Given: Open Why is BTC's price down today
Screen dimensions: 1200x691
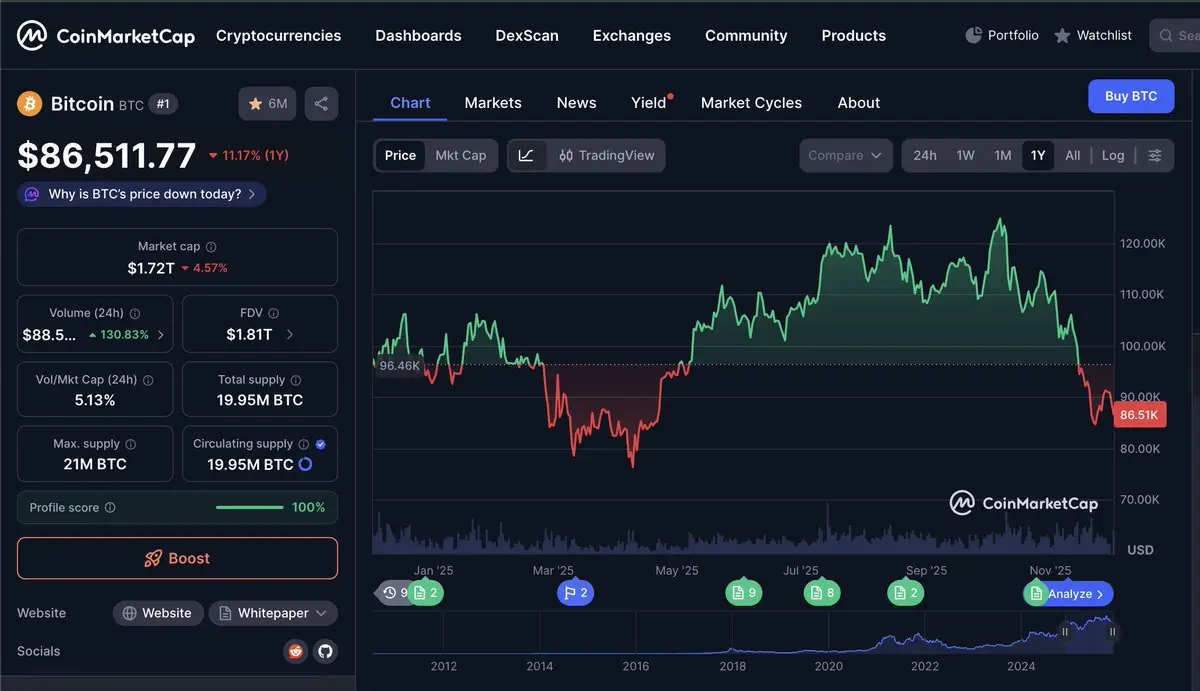Looking at the screenshot, I should pos(141,194).
